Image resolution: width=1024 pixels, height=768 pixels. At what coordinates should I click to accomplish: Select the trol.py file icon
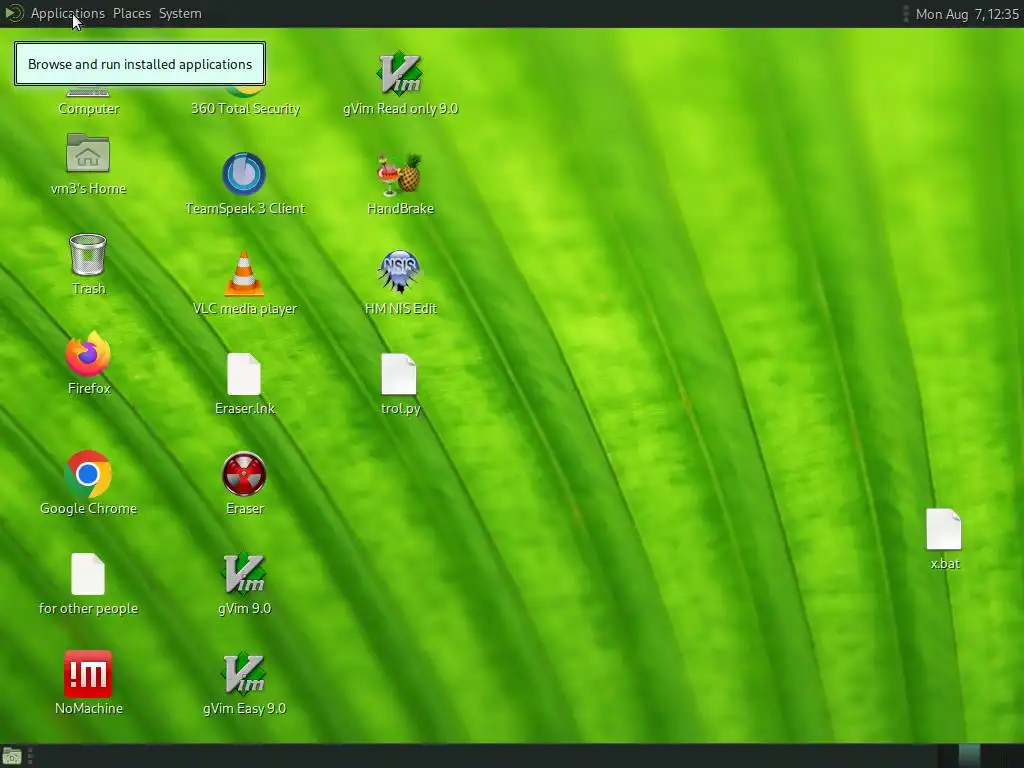coord(398,374)
